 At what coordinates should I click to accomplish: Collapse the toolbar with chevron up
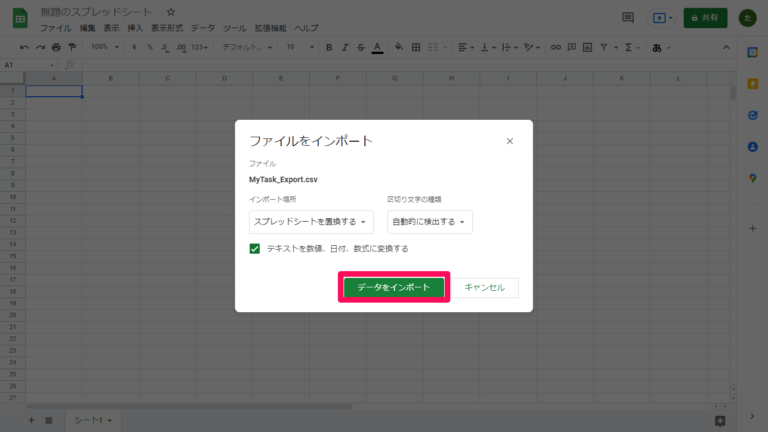pyautogui.click(x=726, y=48)
